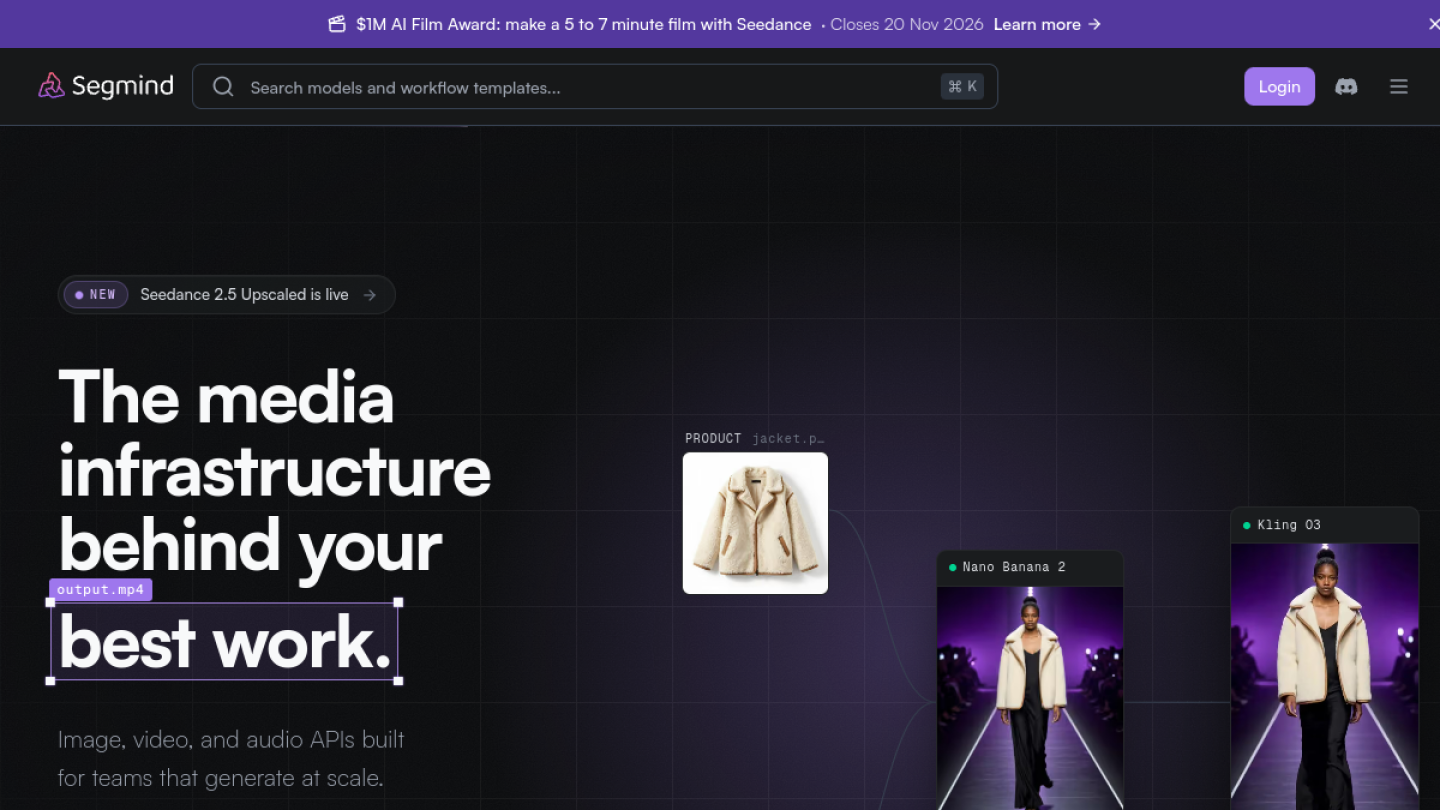
Task: Click the jacket.p… filename text
Action: (x=788, y=438)
